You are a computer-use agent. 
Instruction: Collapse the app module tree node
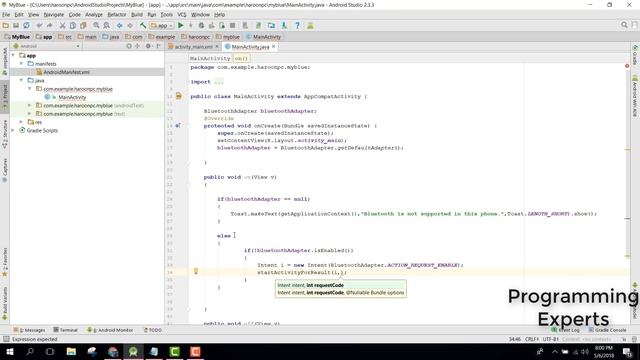click(13, 55)
